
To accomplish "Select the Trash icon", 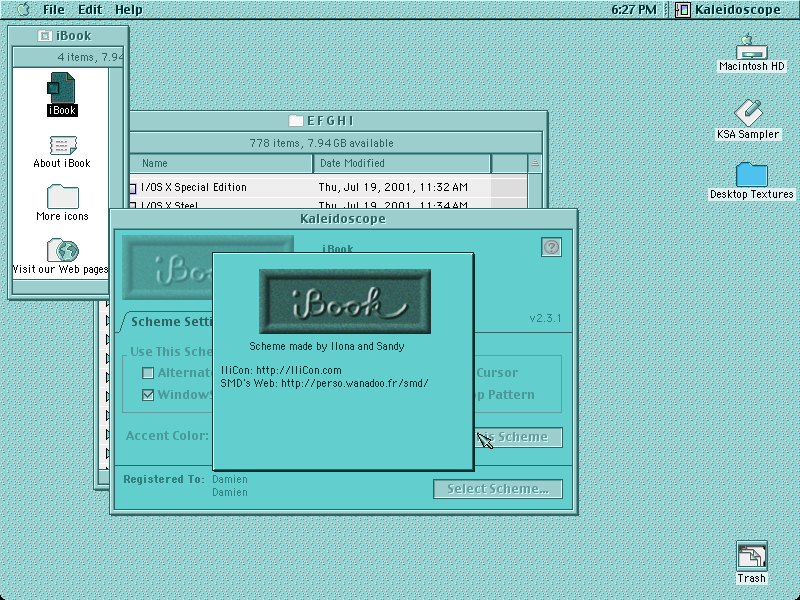I will 752,556.
